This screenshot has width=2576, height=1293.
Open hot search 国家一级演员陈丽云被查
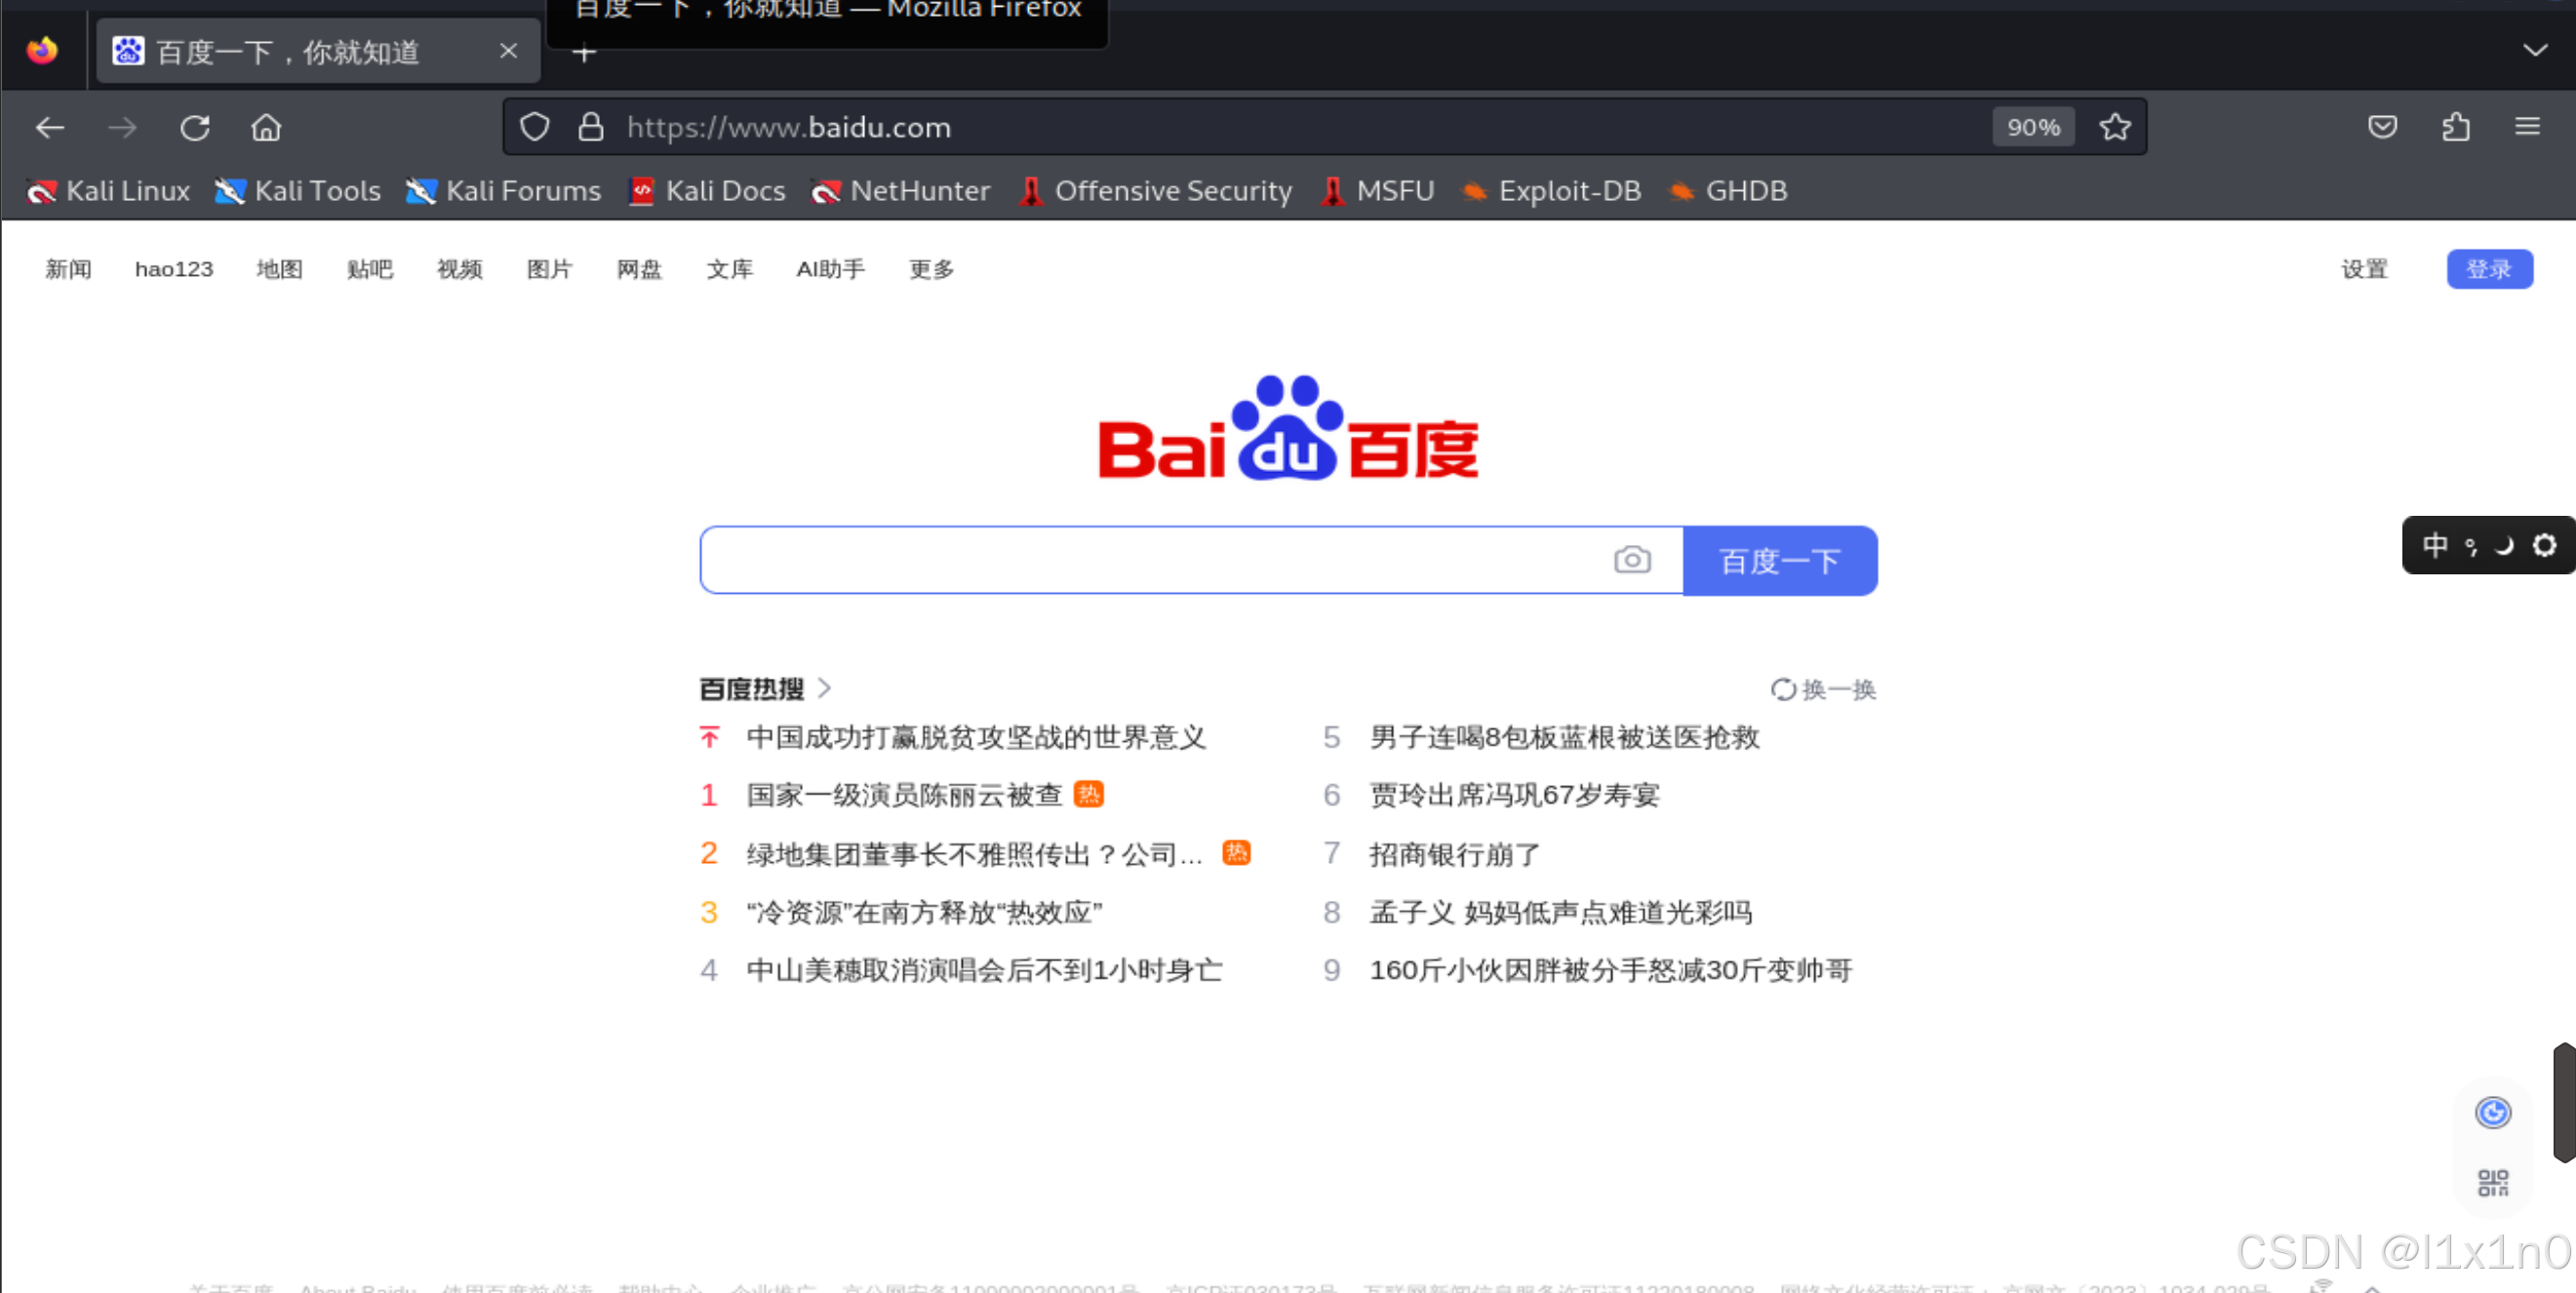[904, 796]
